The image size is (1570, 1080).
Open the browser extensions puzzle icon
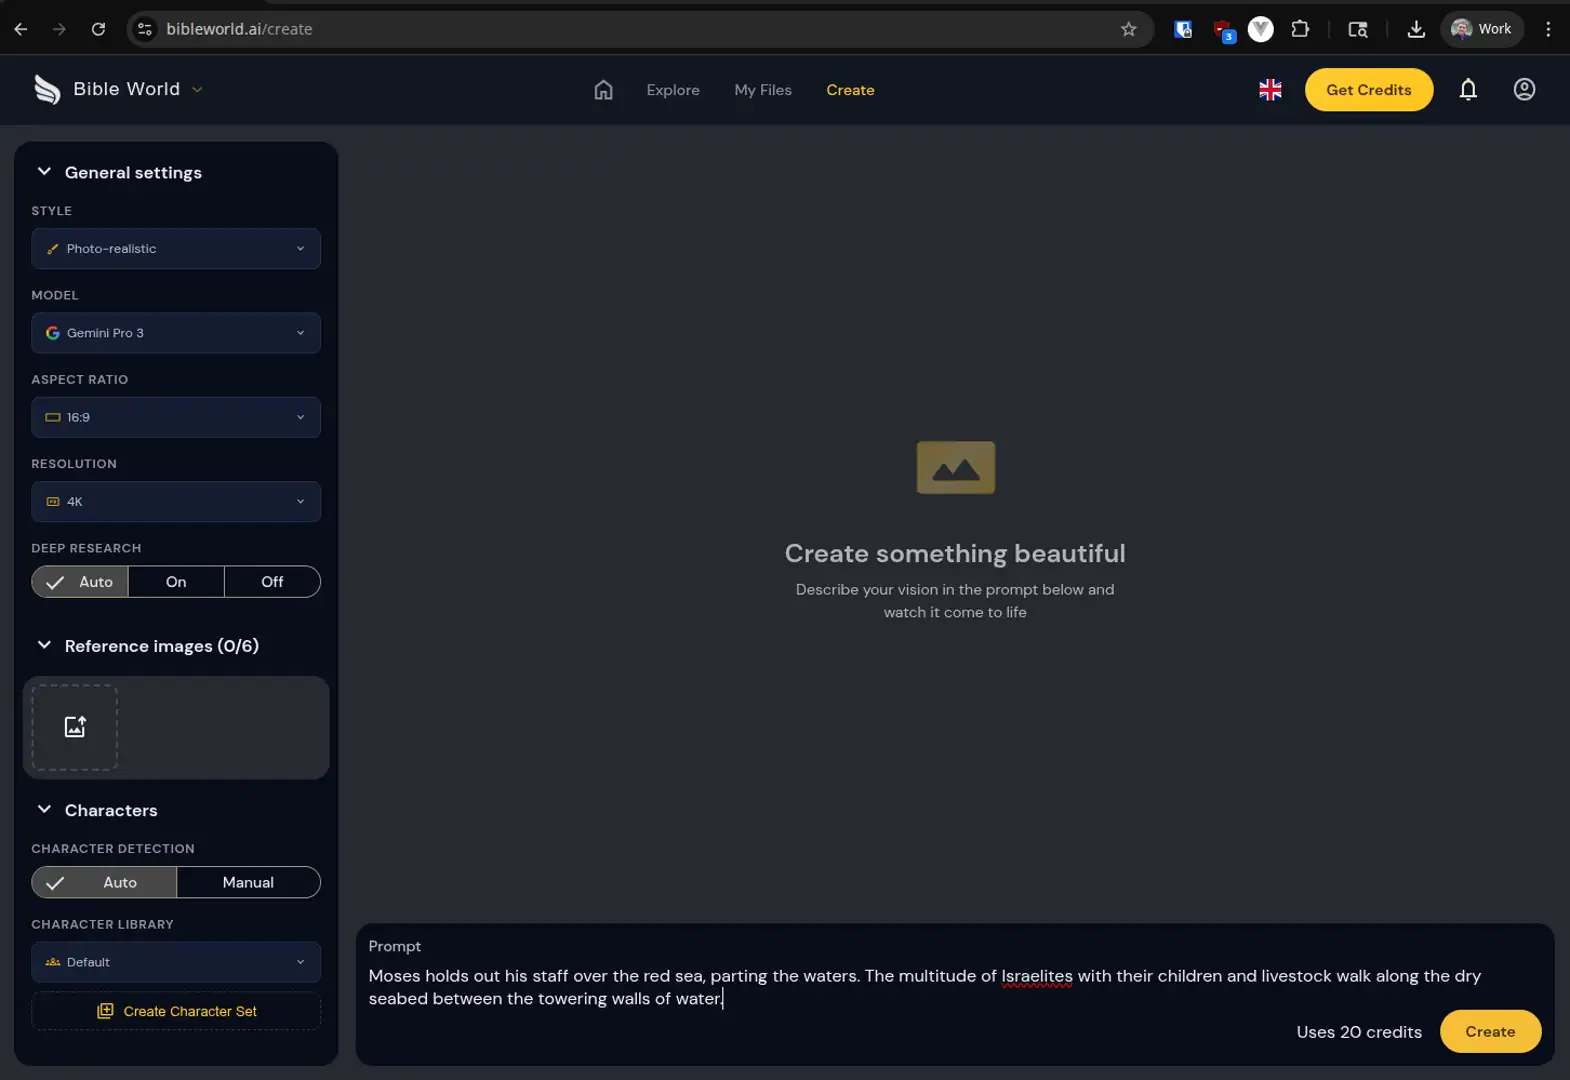click(x=1299, y=29)
